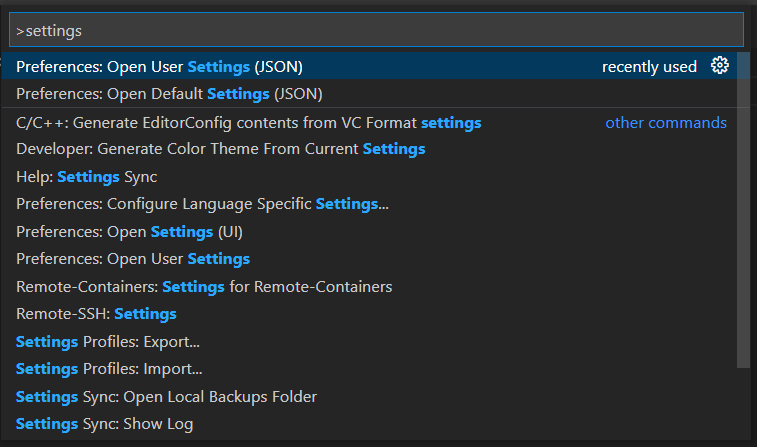The width and height of the screenshot is (757, 447).
Task: Click the command palette search input
Action: point(377,31)
